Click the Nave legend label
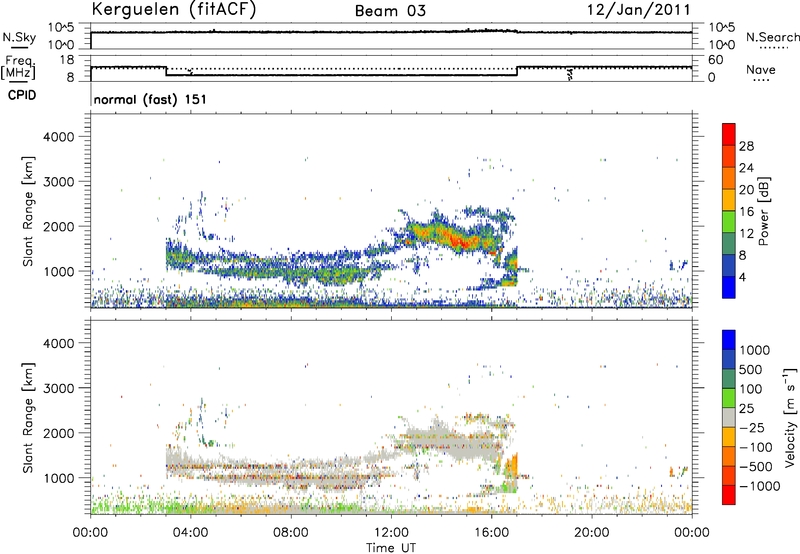Image resolution: width=800 pixels, height=554 pixels. pos(761,70)
